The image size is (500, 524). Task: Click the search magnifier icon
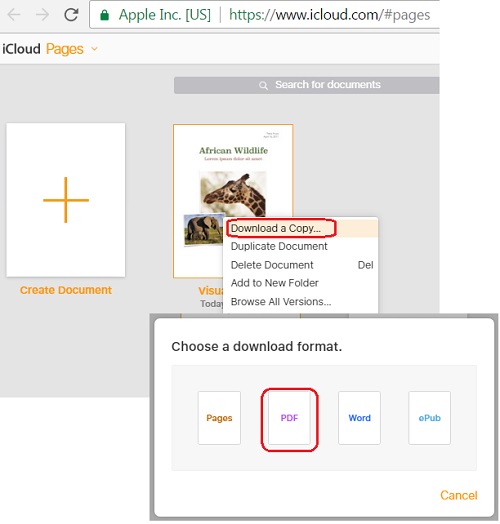[x=263, y=86]
